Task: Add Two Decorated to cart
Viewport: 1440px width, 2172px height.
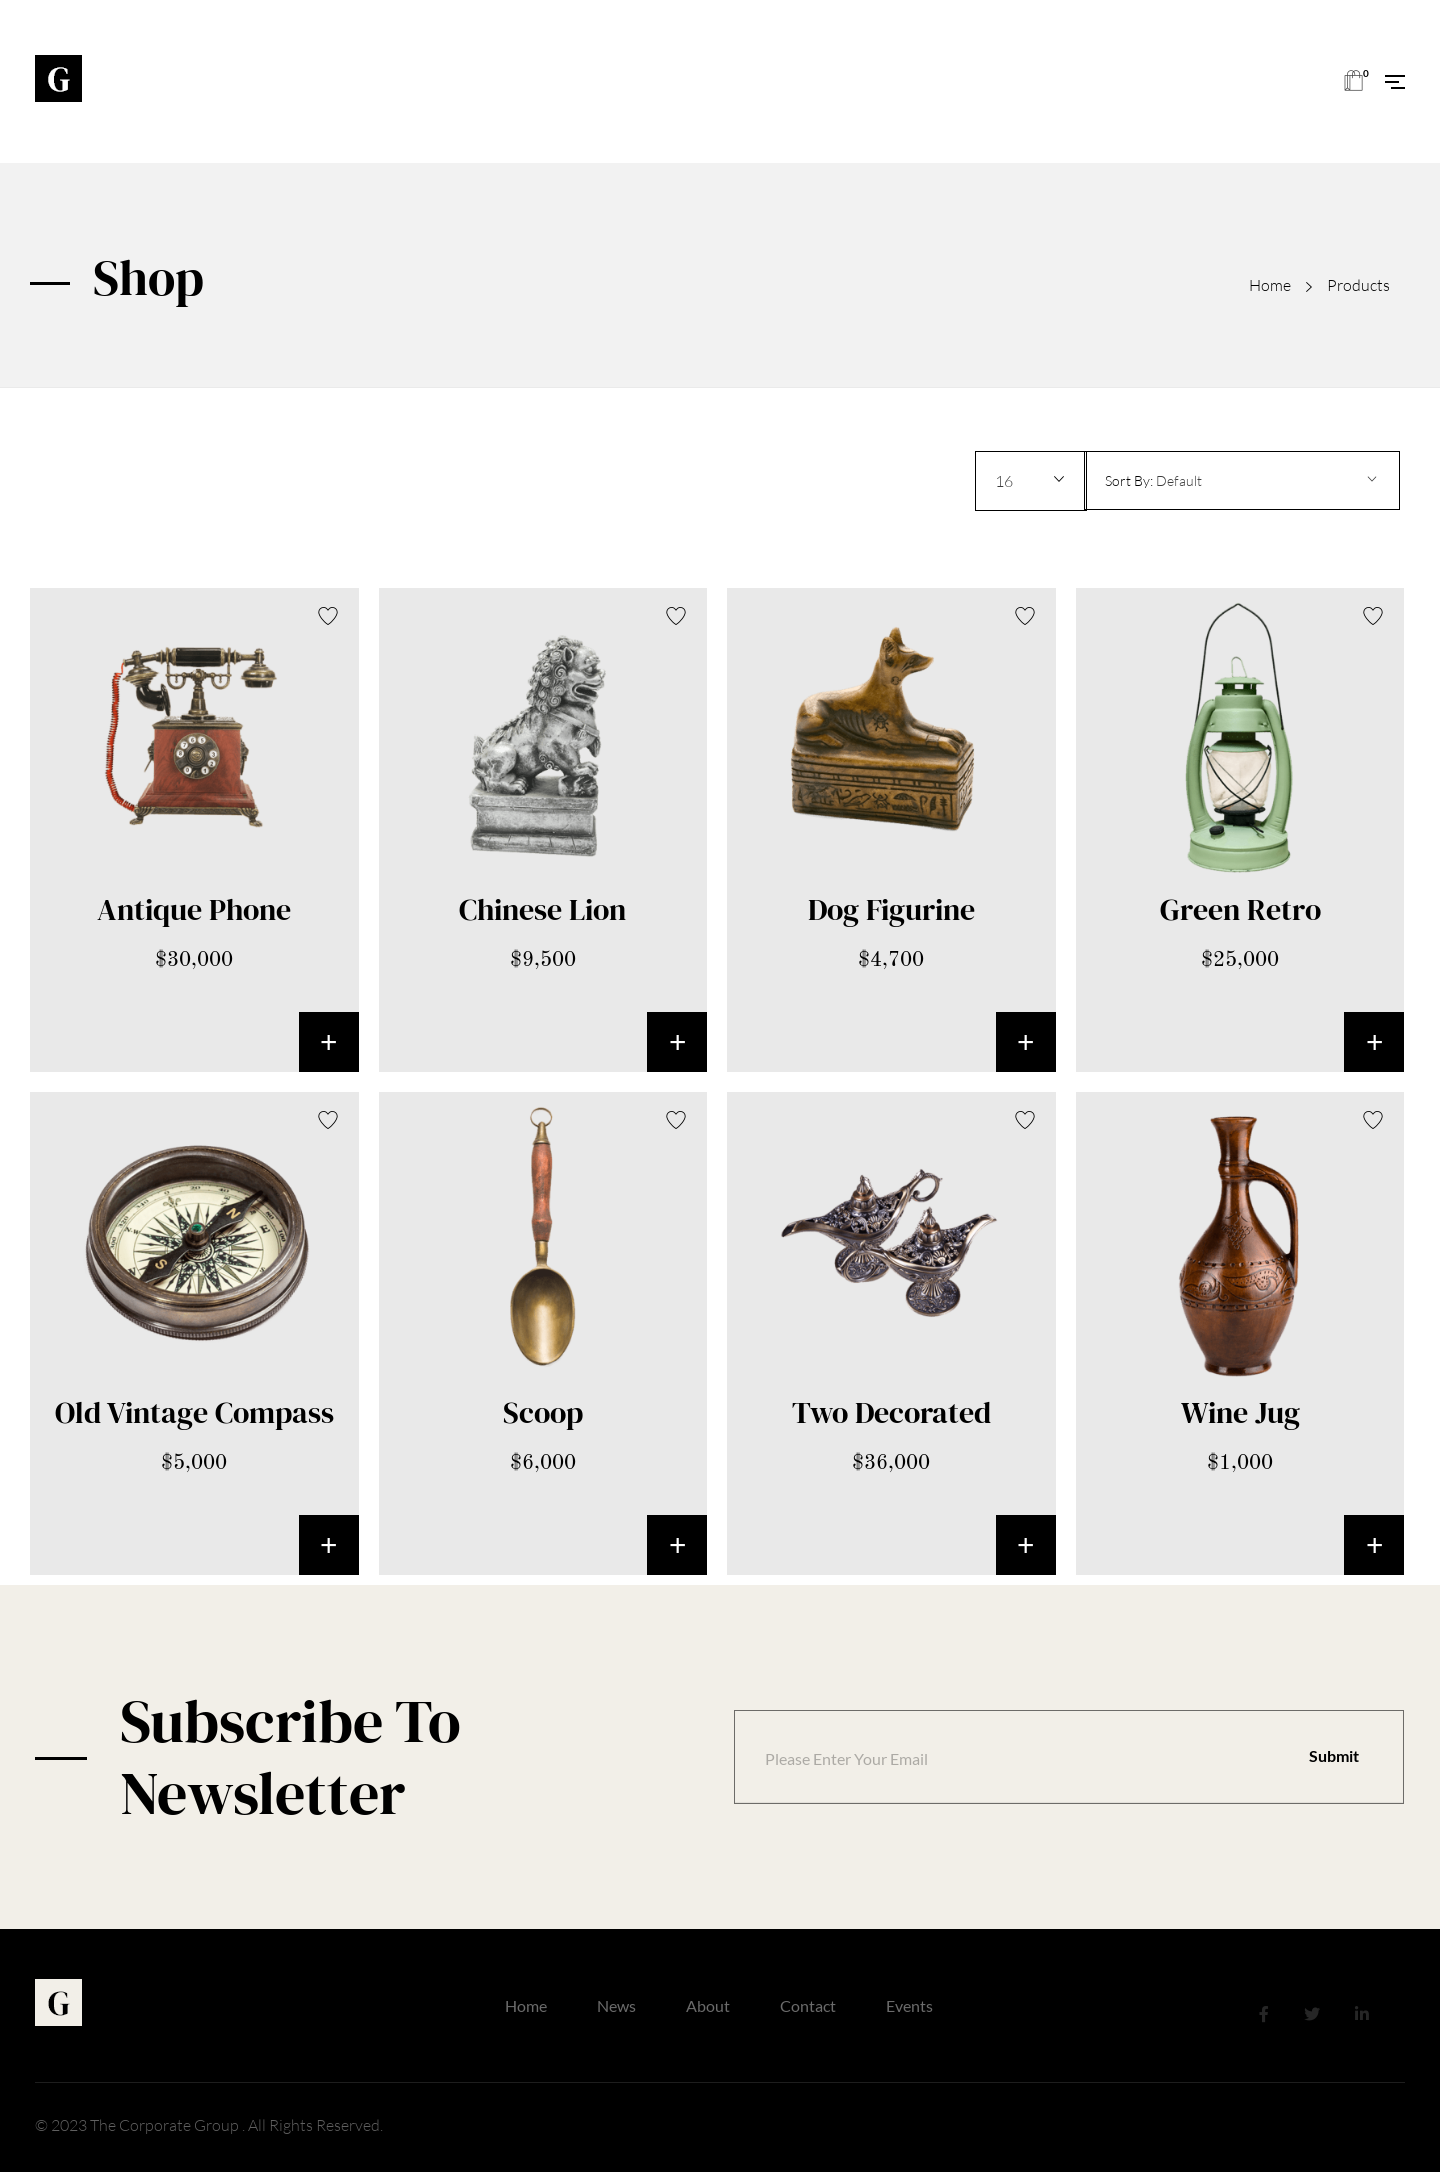Action: tap(1025, 1545)
